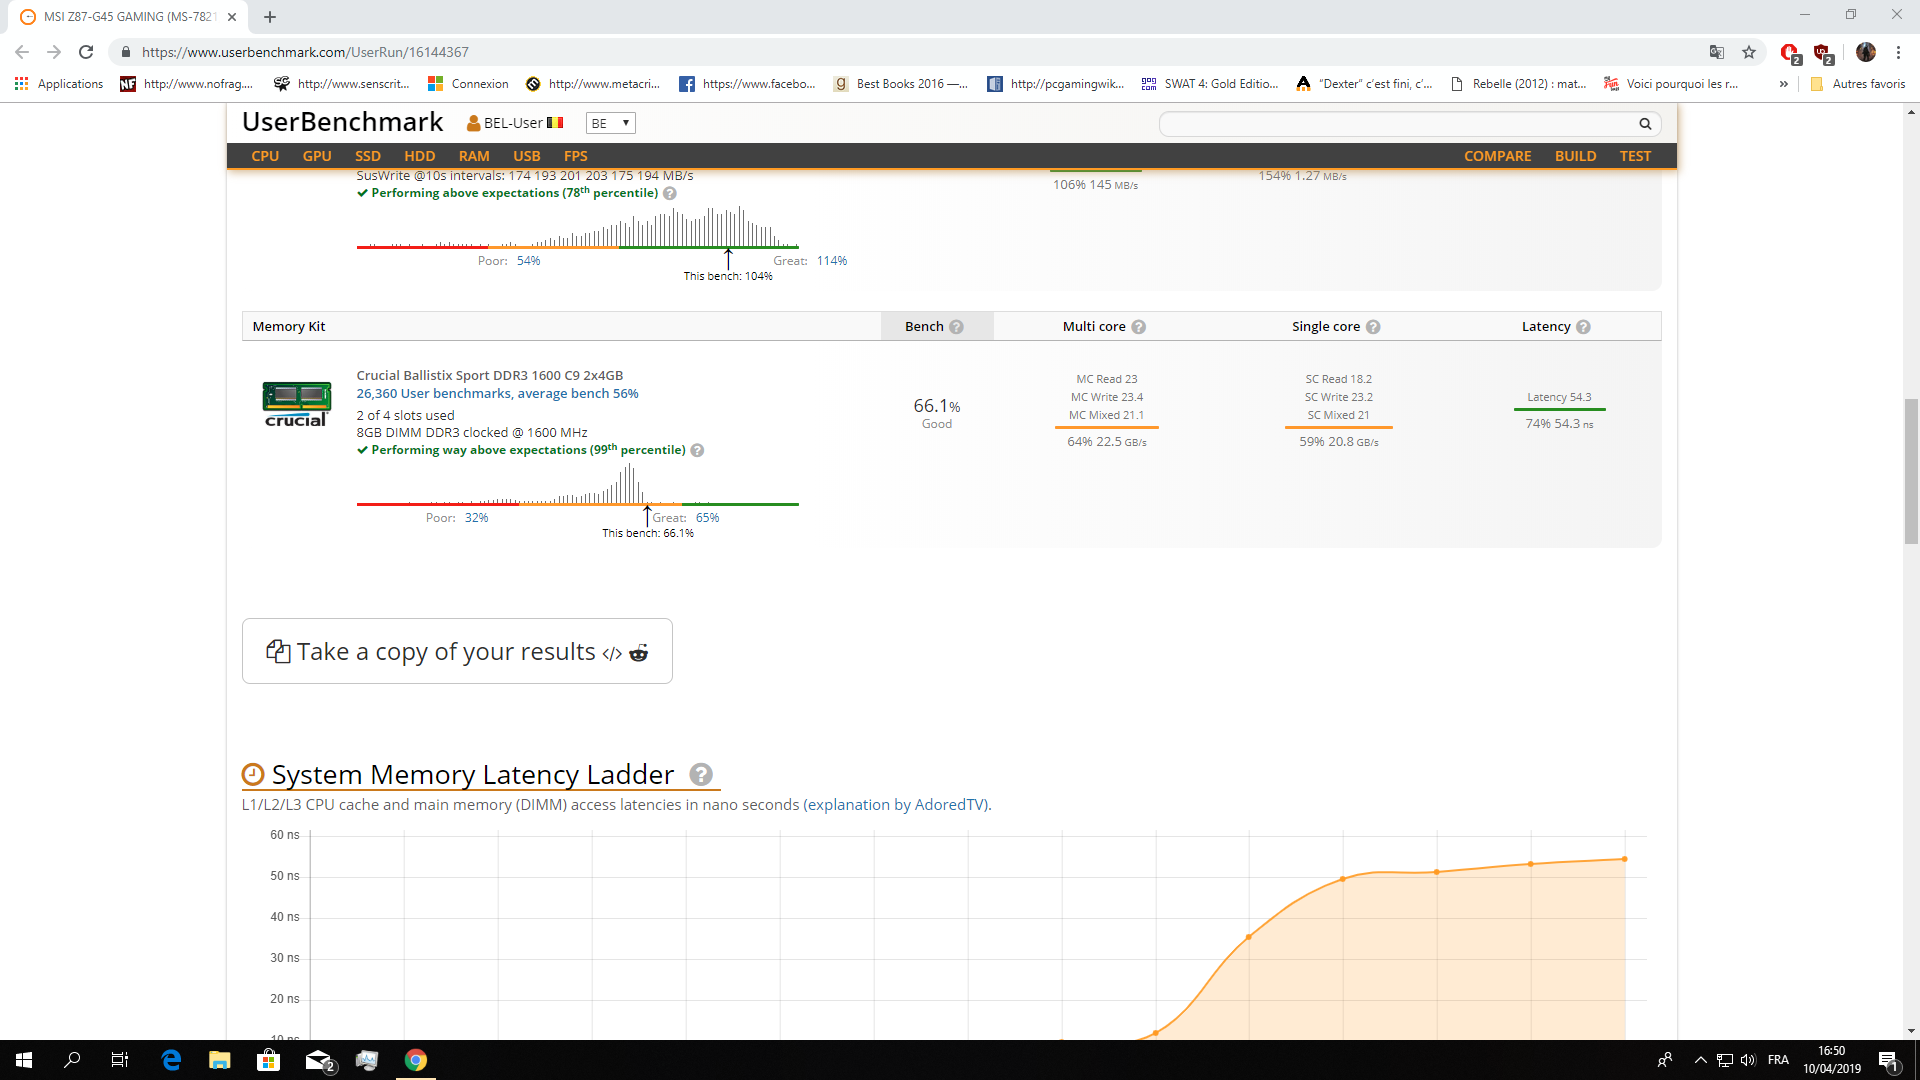This screenshot has height=1080, width=1920.
Task: Close the MSI Z87-G45 GAMING browser tab
Action: (x=232, y=17)
